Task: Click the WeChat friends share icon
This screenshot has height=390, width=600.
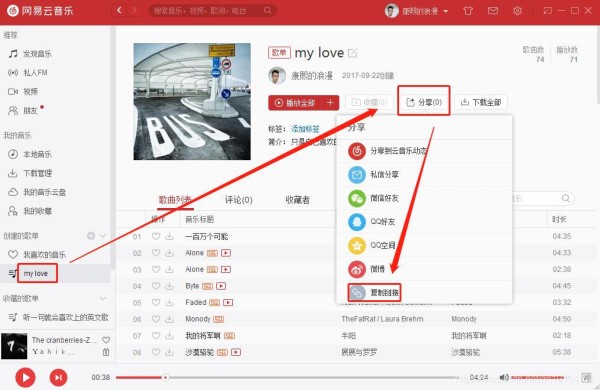Action: point(357,198)
